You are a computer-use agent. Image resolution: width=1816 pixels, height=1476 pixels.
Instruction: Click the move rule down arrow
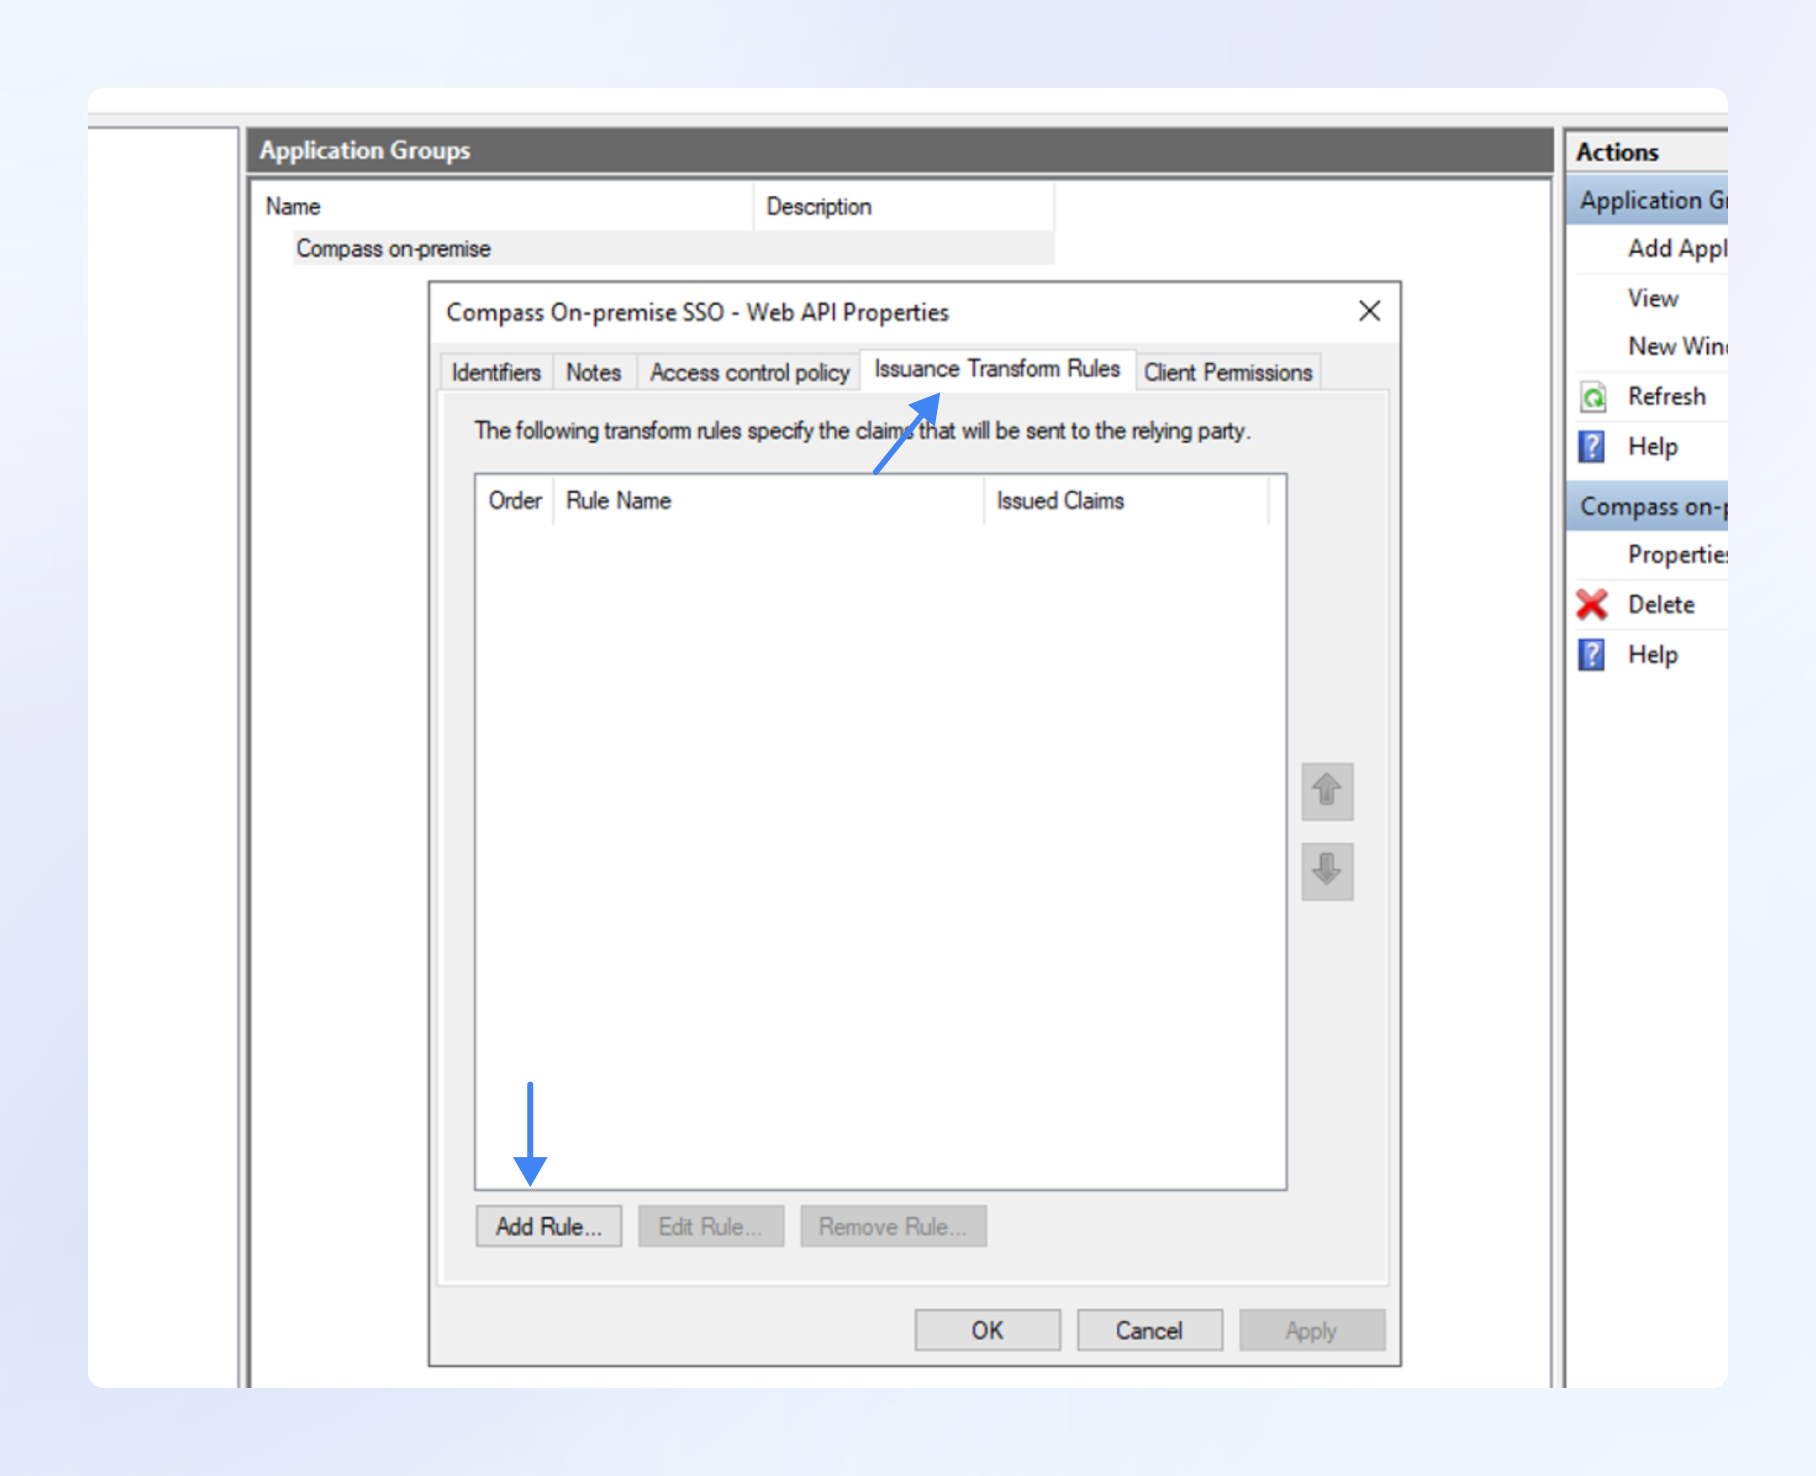click(1327, 871)
